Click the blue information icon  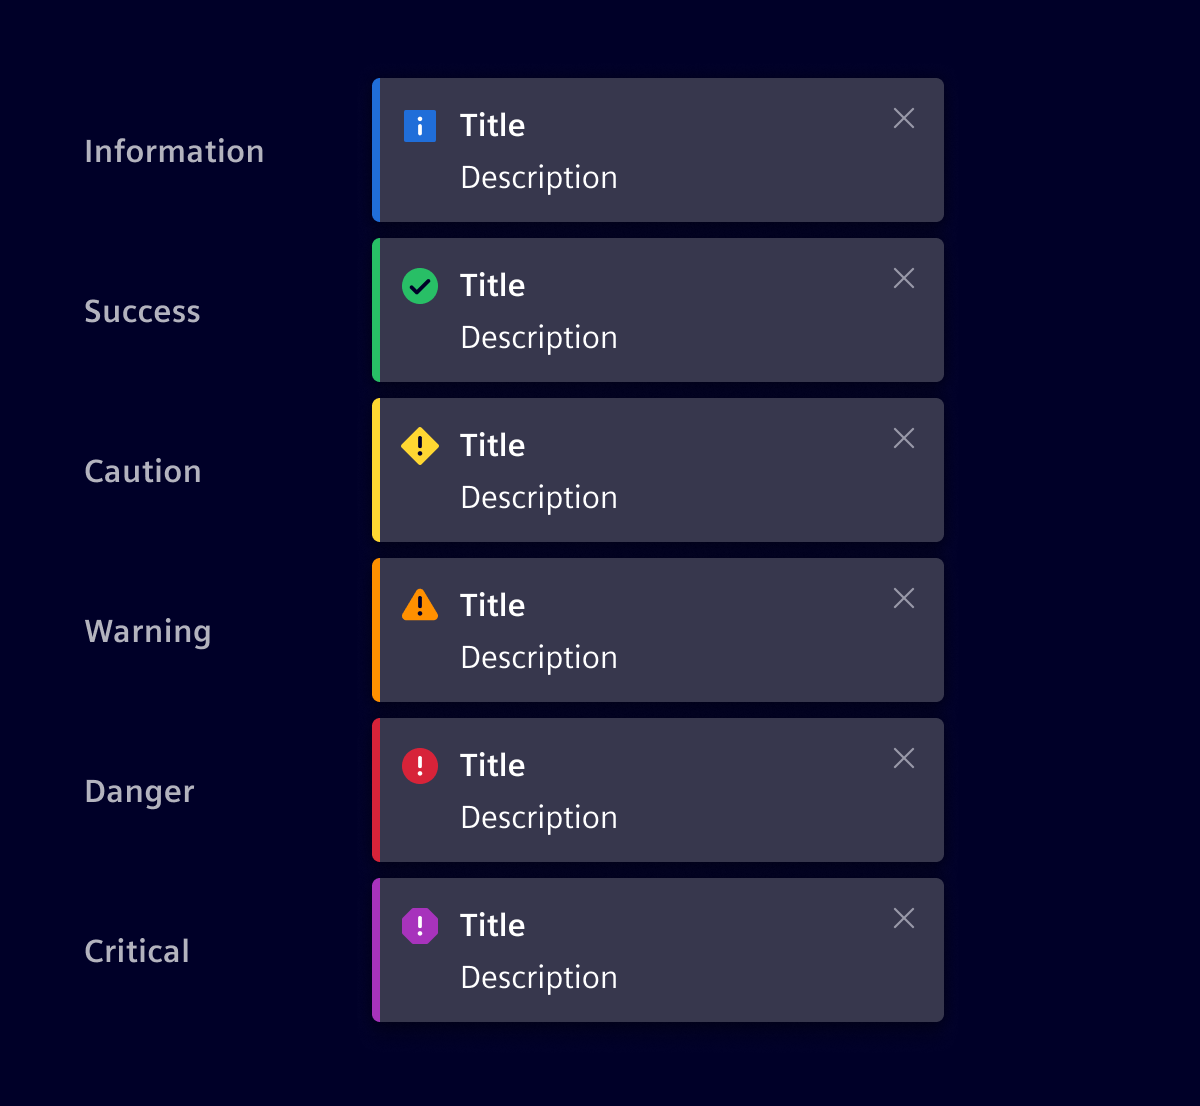(420, 126)
